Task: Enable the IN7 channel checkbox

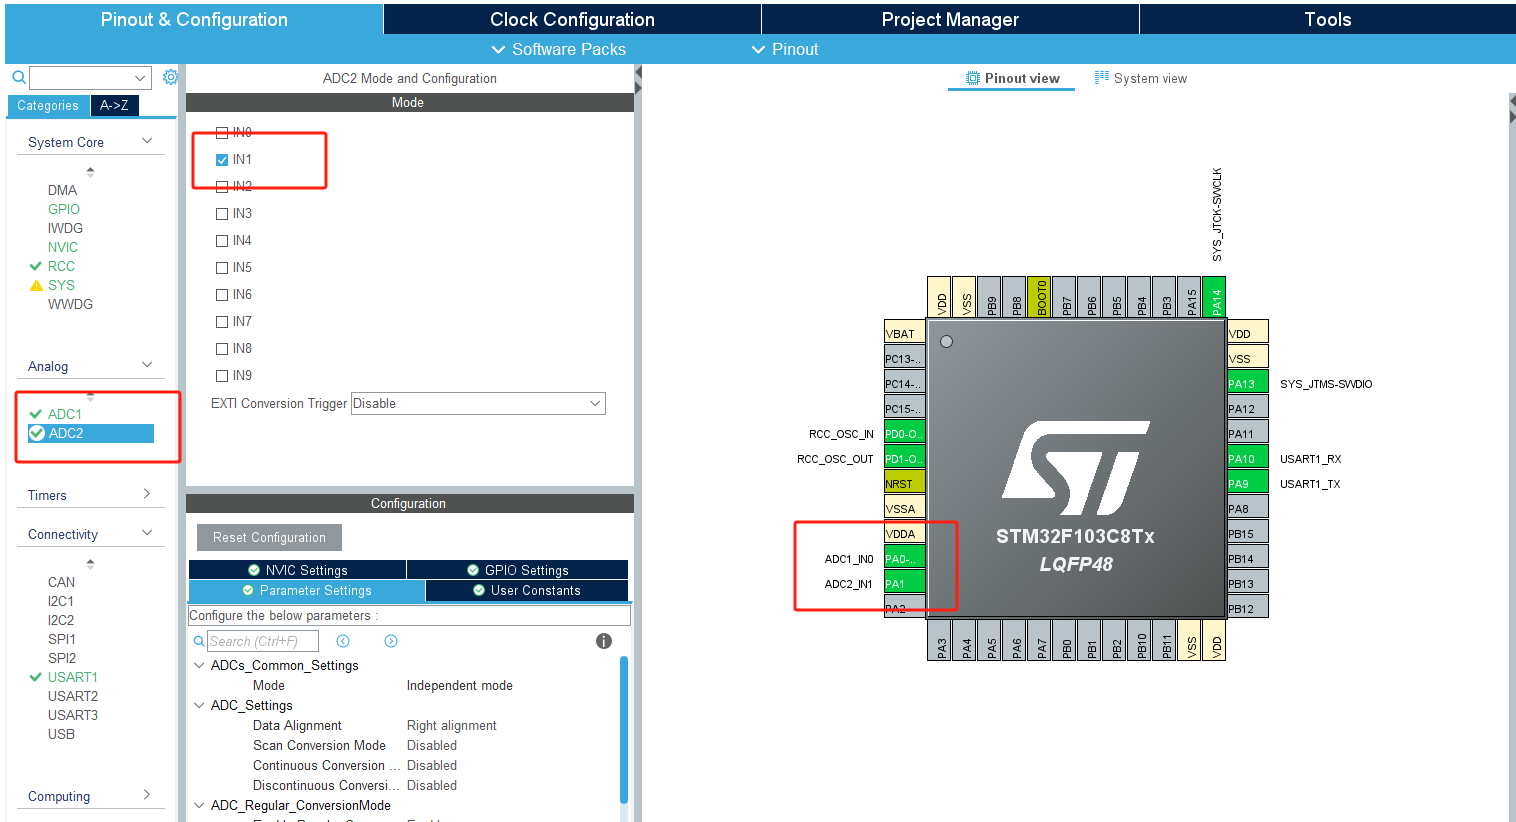Action: point(222,321)
